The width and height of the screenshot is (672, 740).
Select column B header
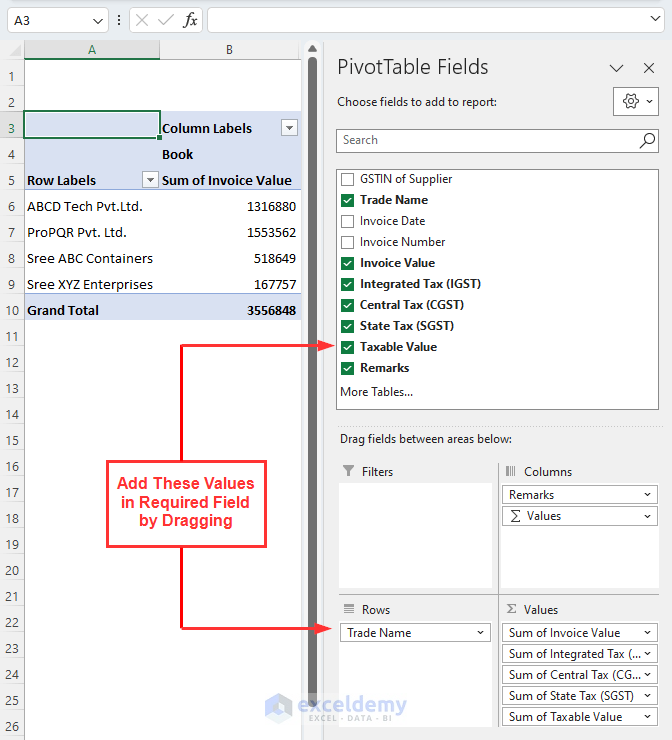pyautogui.click(x=229, y=50)
